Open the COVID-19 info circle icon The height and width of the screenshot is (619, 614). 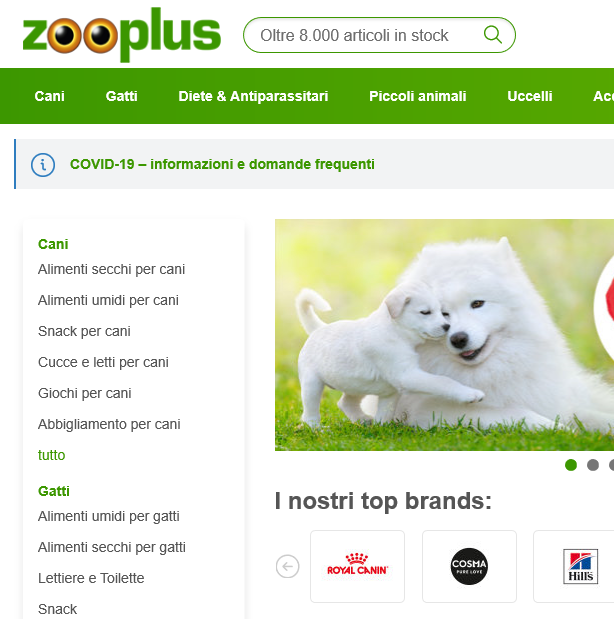(43, 165)
